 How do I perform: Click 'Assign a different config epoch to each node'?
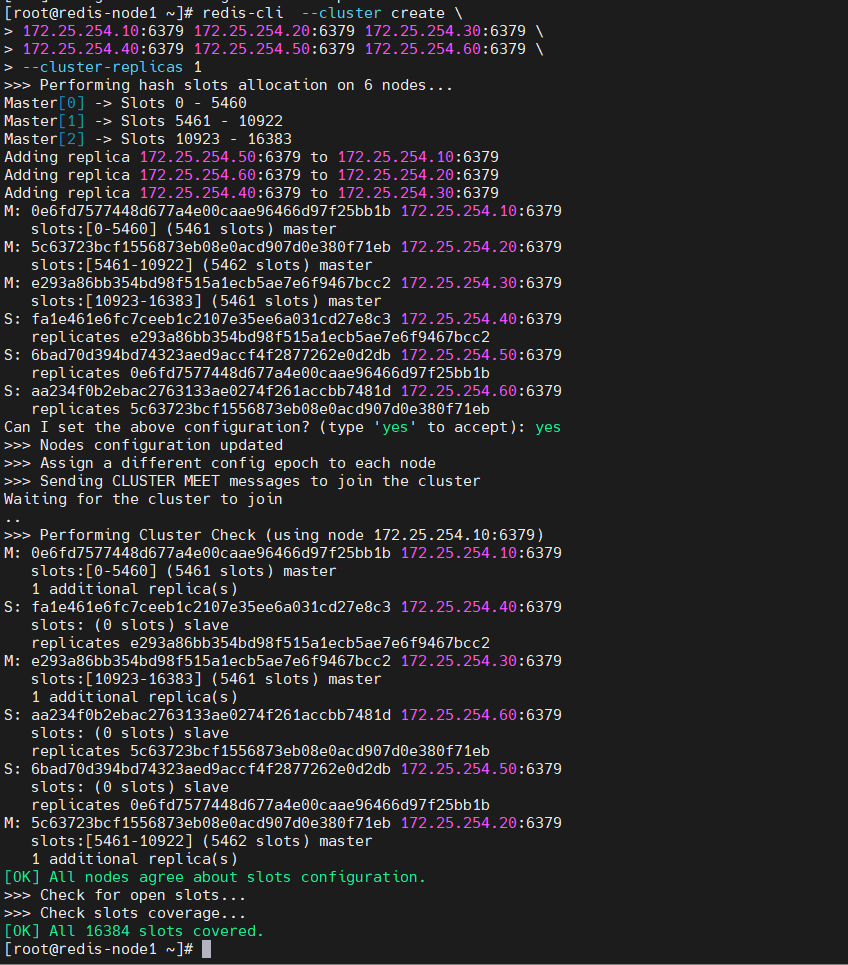click(x=238, y=463)
